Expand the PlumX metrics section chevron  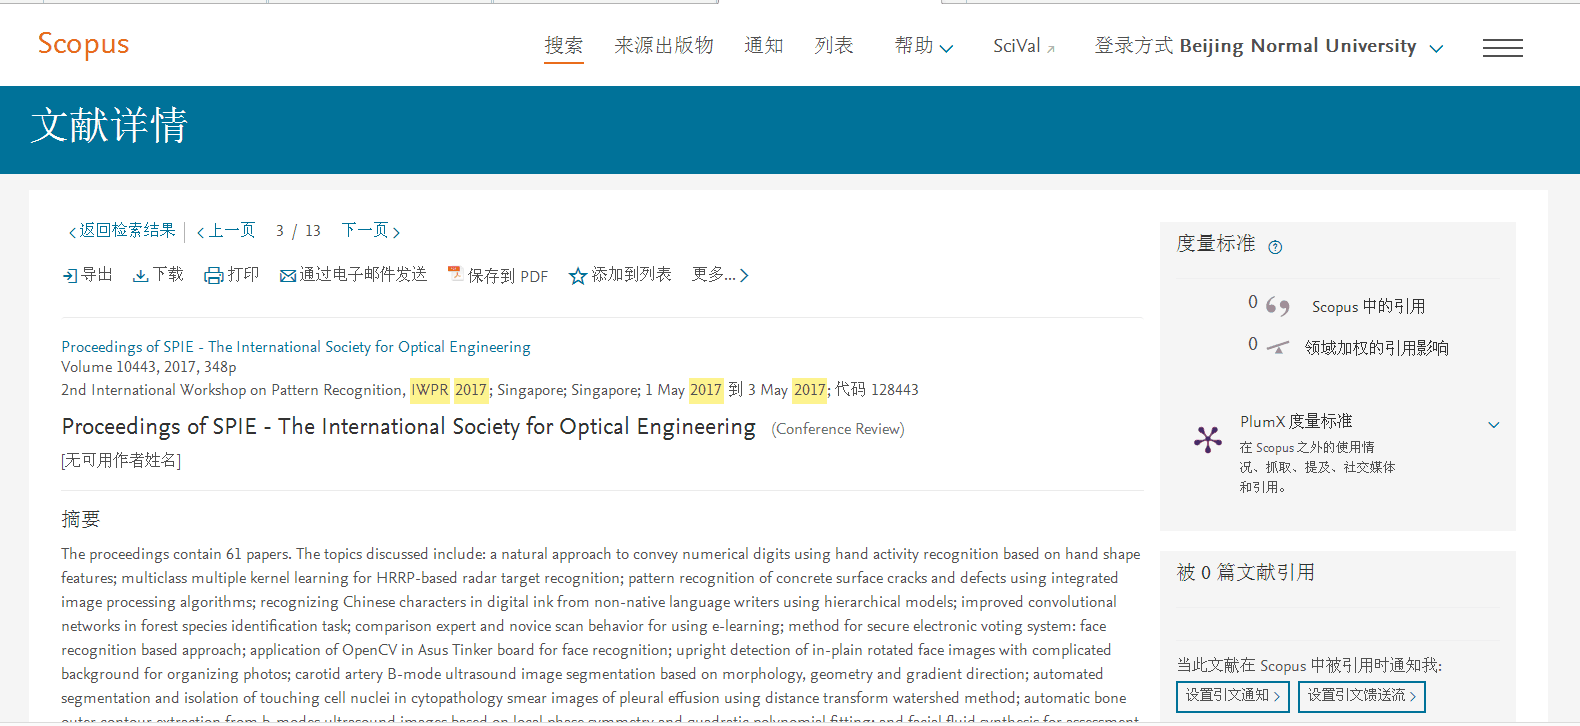pos(1494,424)
